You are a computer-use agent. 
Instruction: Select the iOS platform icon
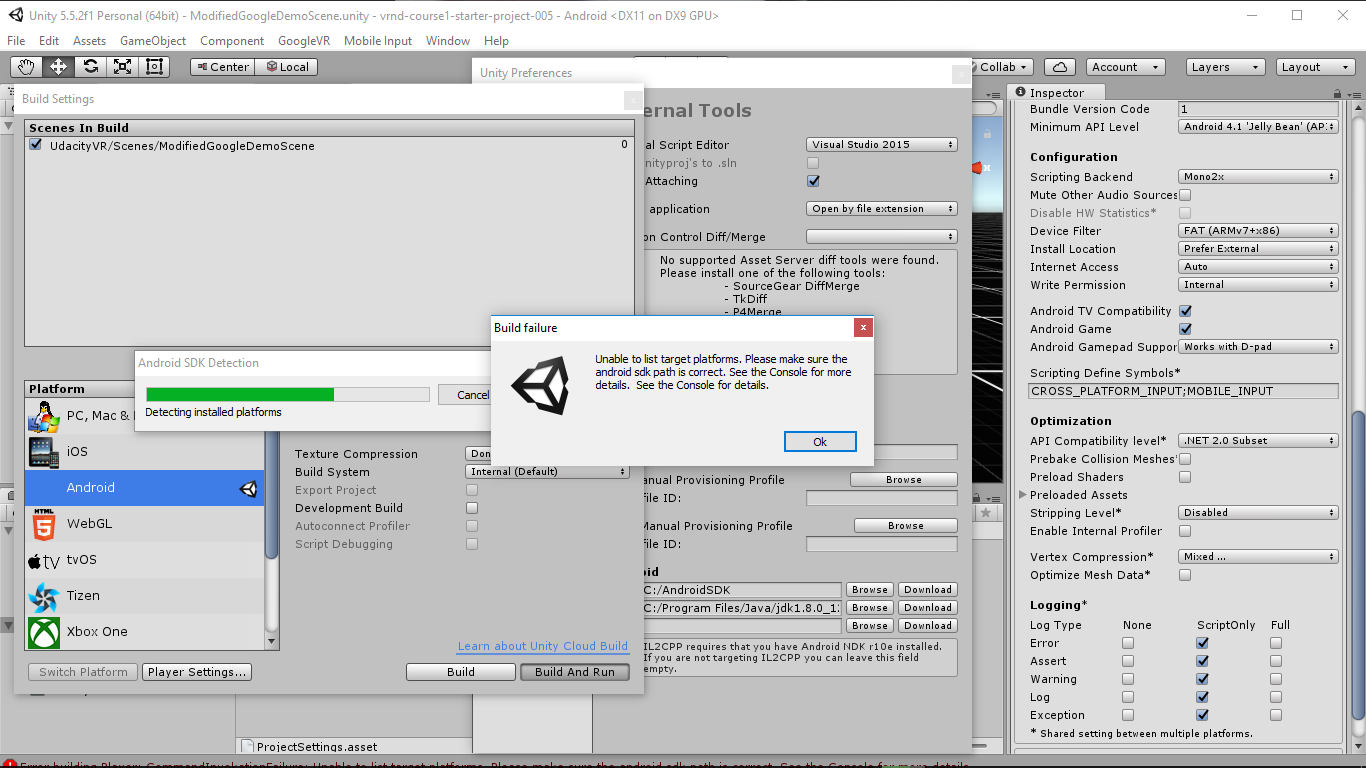tap(44, 452)
